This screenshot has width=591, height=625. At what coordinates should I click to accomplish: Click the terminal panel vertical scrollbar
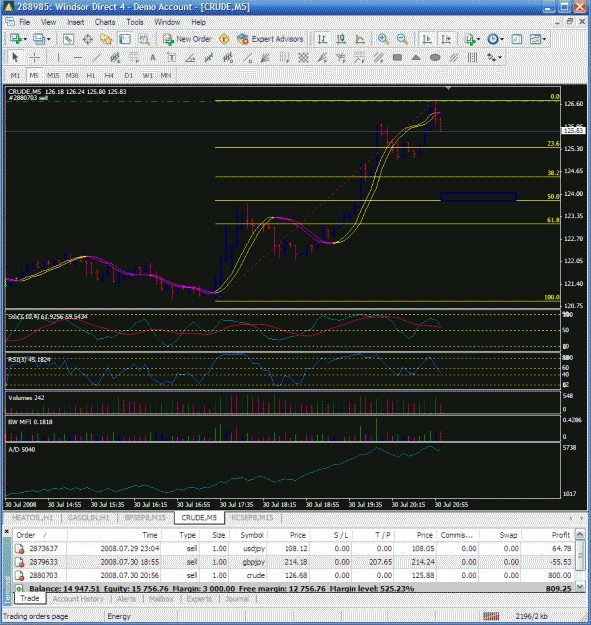(x=580, y=560)
